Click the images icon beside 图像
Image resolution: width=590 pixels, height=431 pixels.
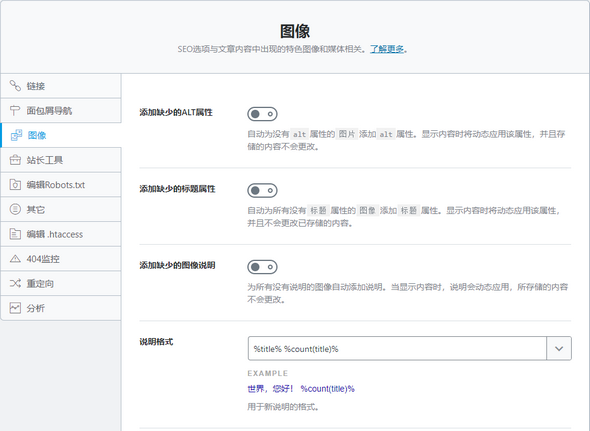[x=16, y=135]
